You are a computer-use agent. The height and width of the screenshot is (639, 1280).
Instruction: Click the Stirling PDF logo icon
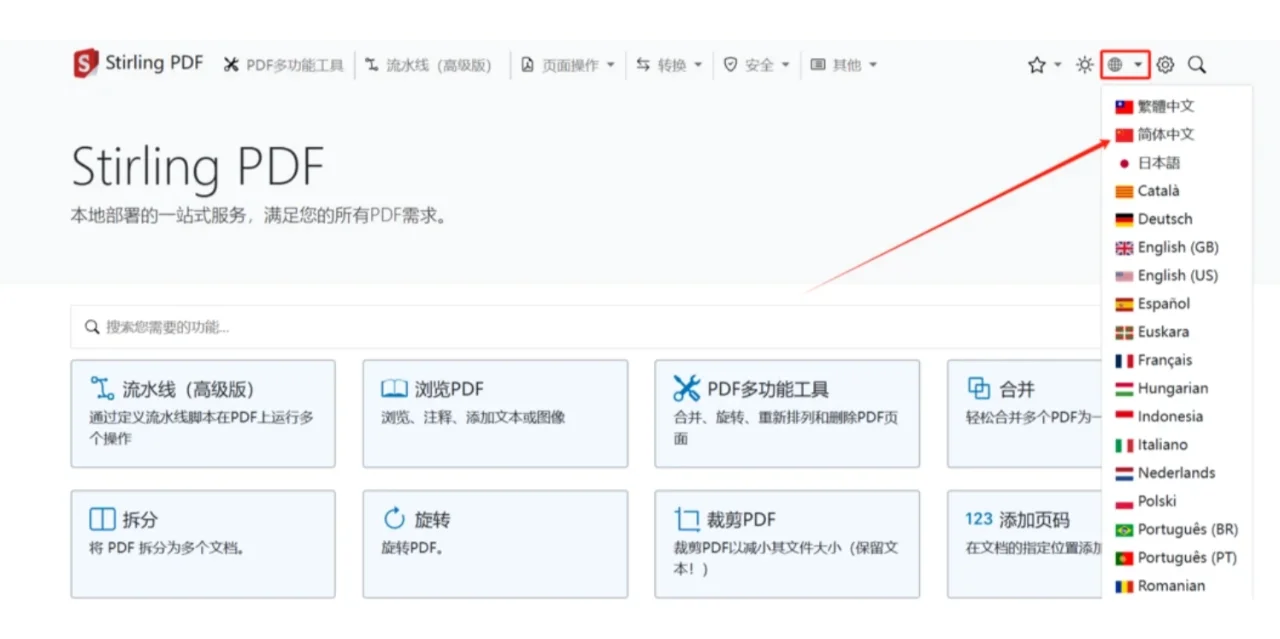tap(86, 64)
